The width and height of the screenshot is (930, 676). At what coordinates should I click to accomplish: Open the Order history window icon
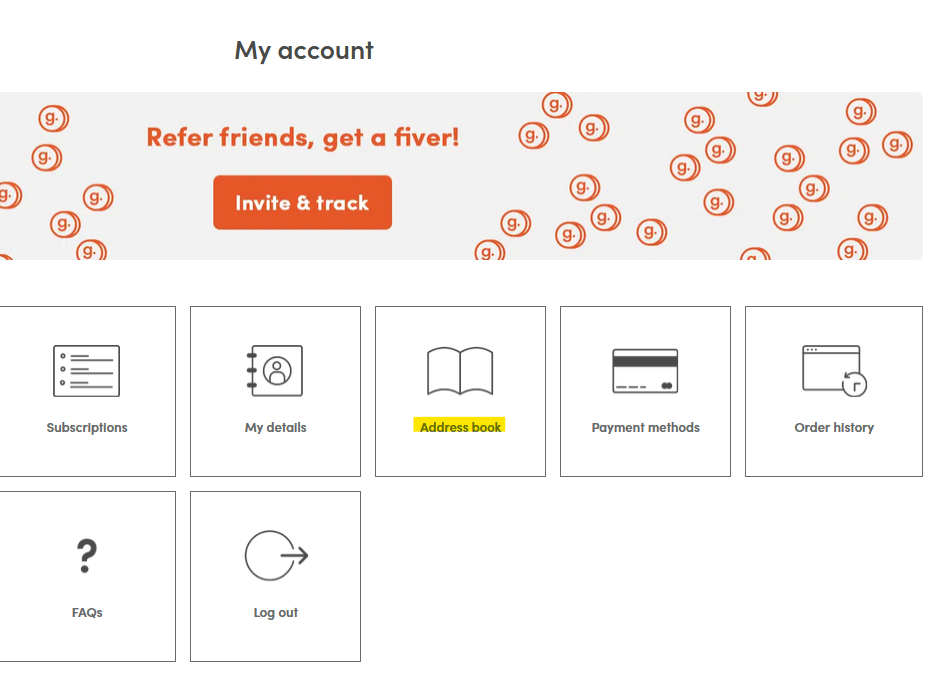(x=834, y=371)
